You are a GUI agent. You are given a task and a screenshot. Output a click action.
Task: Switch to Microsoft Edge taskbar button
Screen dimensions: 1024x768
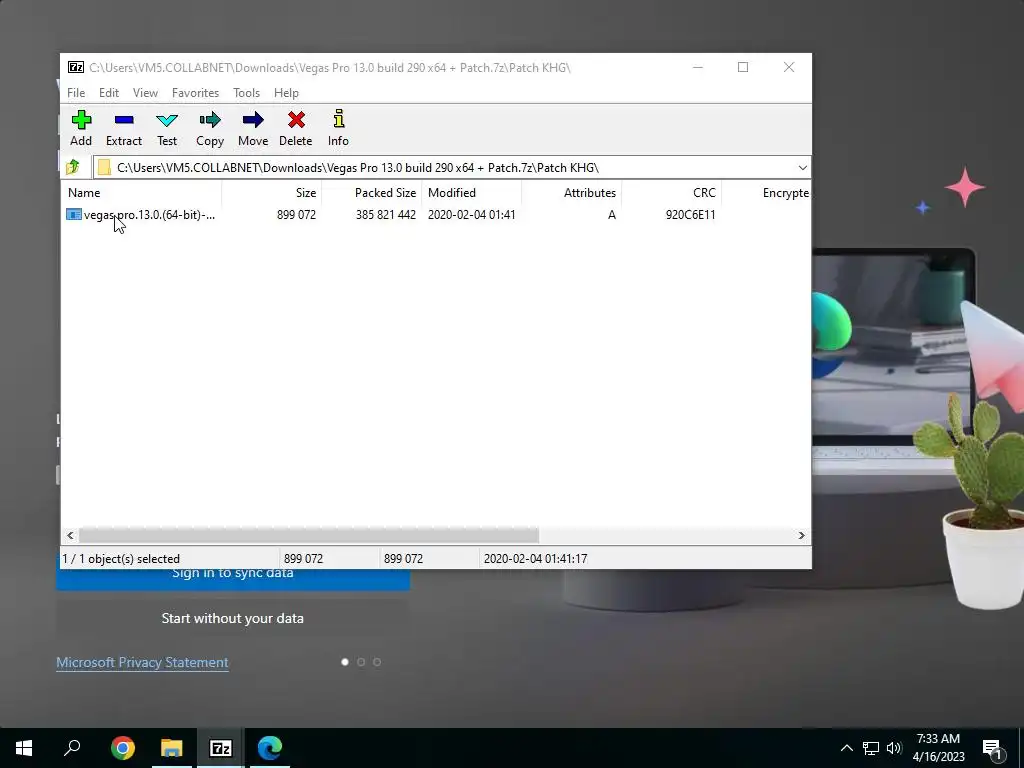[x=270, y=748]
